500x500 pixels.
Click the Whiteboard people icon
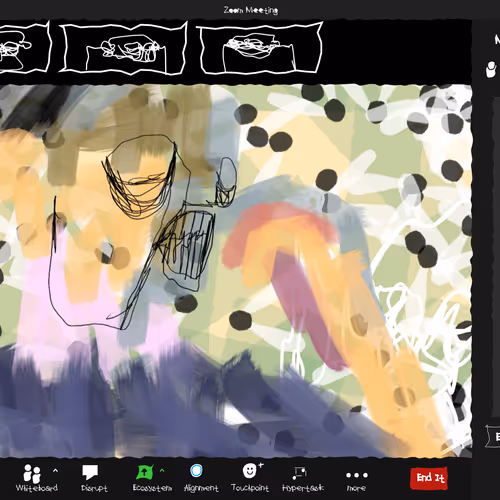[x=32, y=473]
